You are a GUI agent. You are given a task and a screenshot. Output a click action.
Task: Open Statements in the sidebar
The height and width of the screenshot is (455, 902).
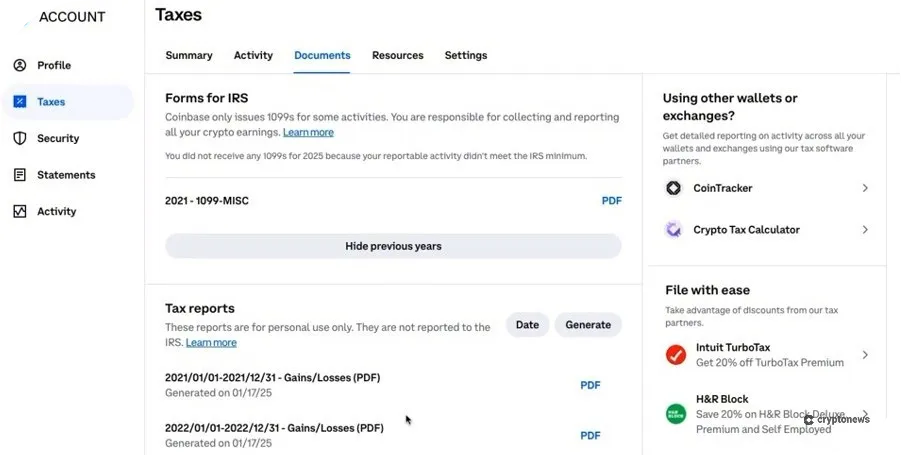66,175
